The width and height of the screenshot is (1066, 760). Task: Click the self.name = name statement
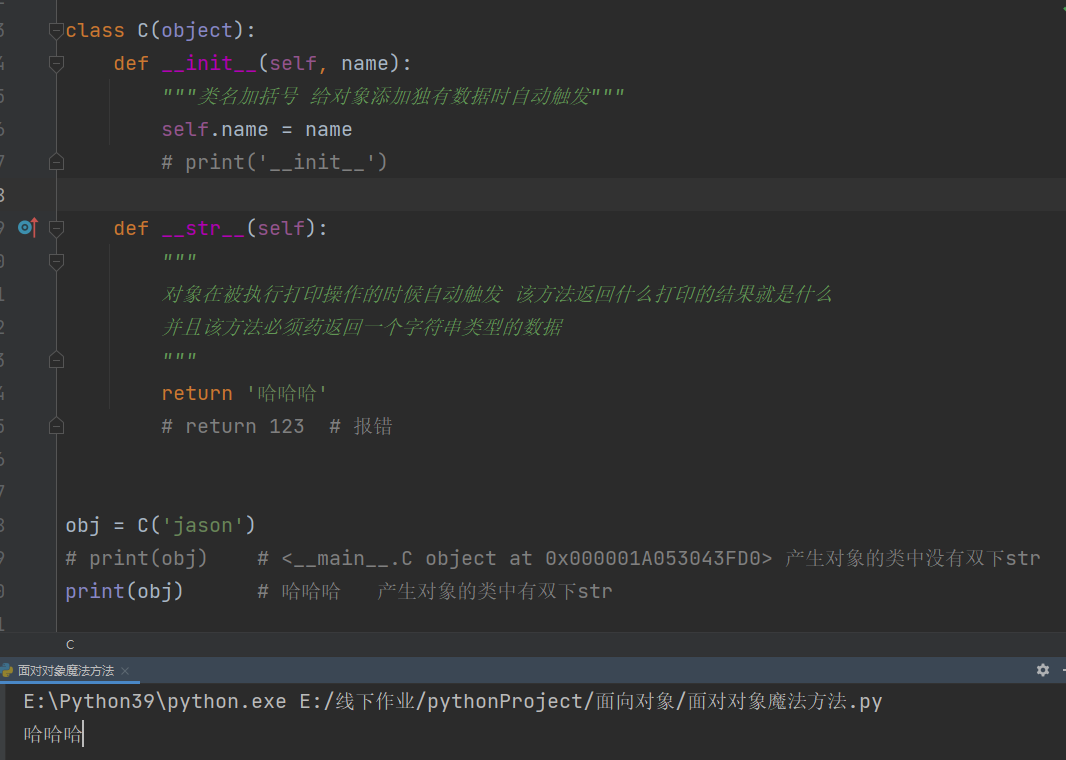pos(257,130)
